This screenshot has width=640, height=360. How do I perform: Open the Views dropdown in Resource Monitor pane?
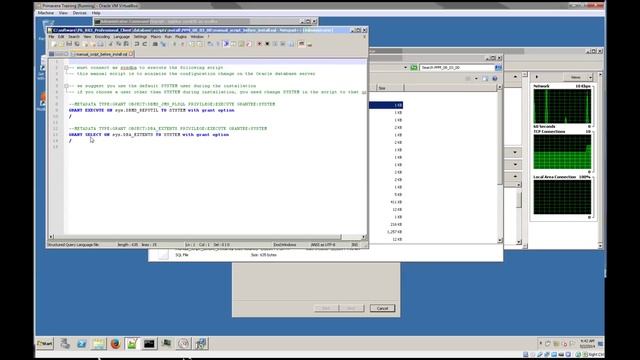[x=578, y=77]
